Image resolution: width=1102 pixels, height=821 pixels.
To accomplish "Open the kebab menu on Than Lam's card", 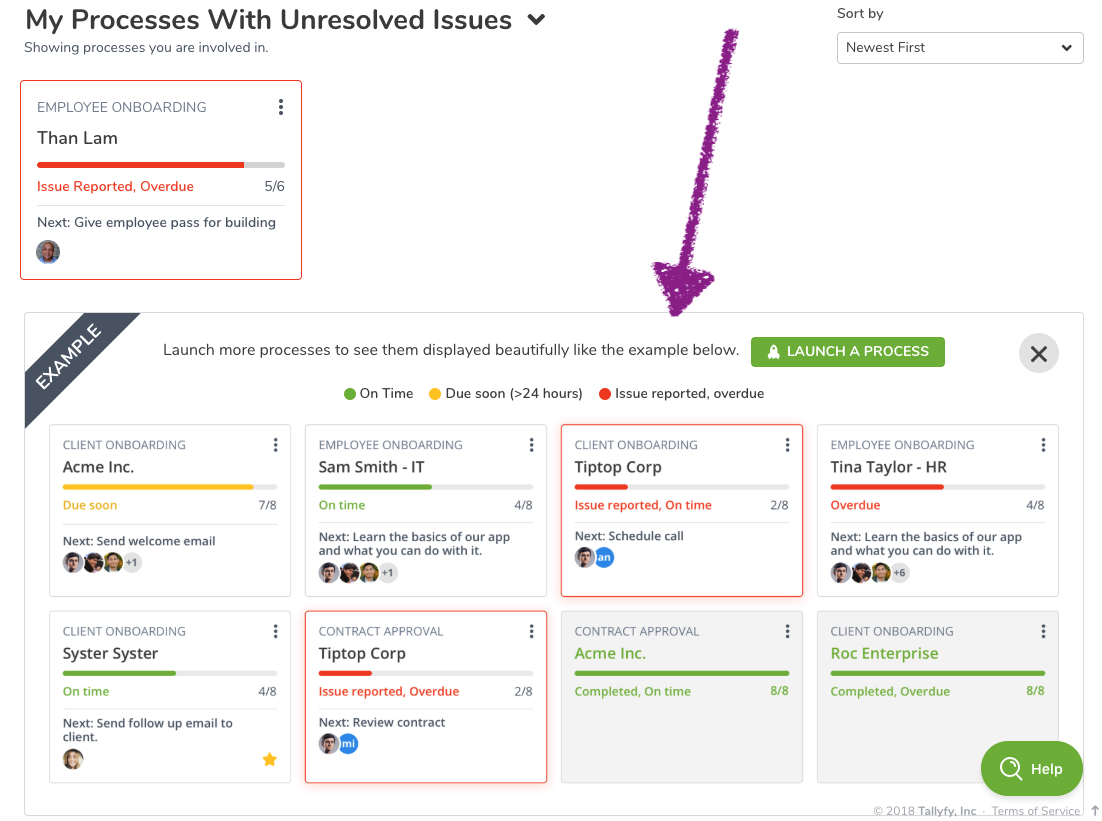I will click(281, 106).
